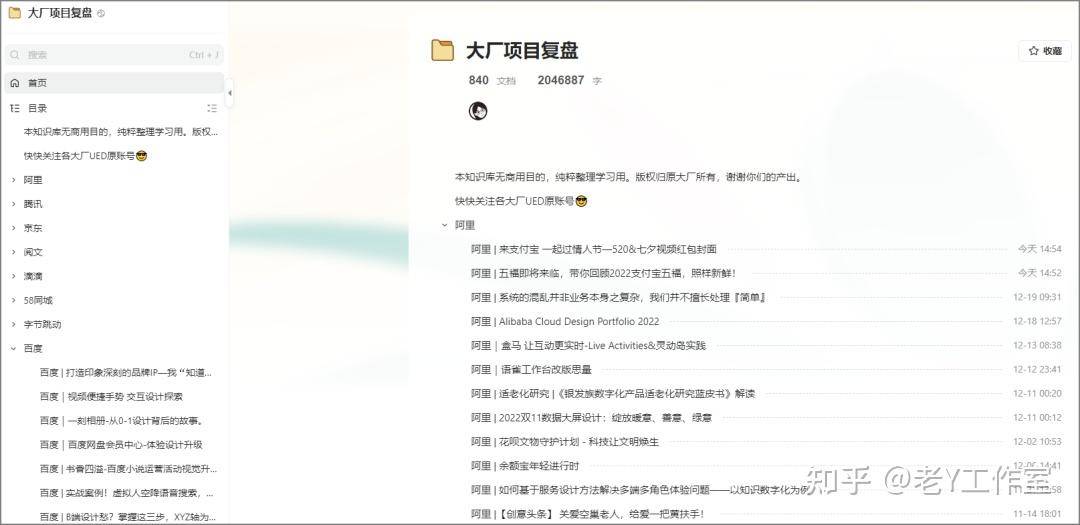Open 百度 | 视频便捷手势 交互设计探索
Screen dimensions: 1080x525
click(x=111, y=397)
